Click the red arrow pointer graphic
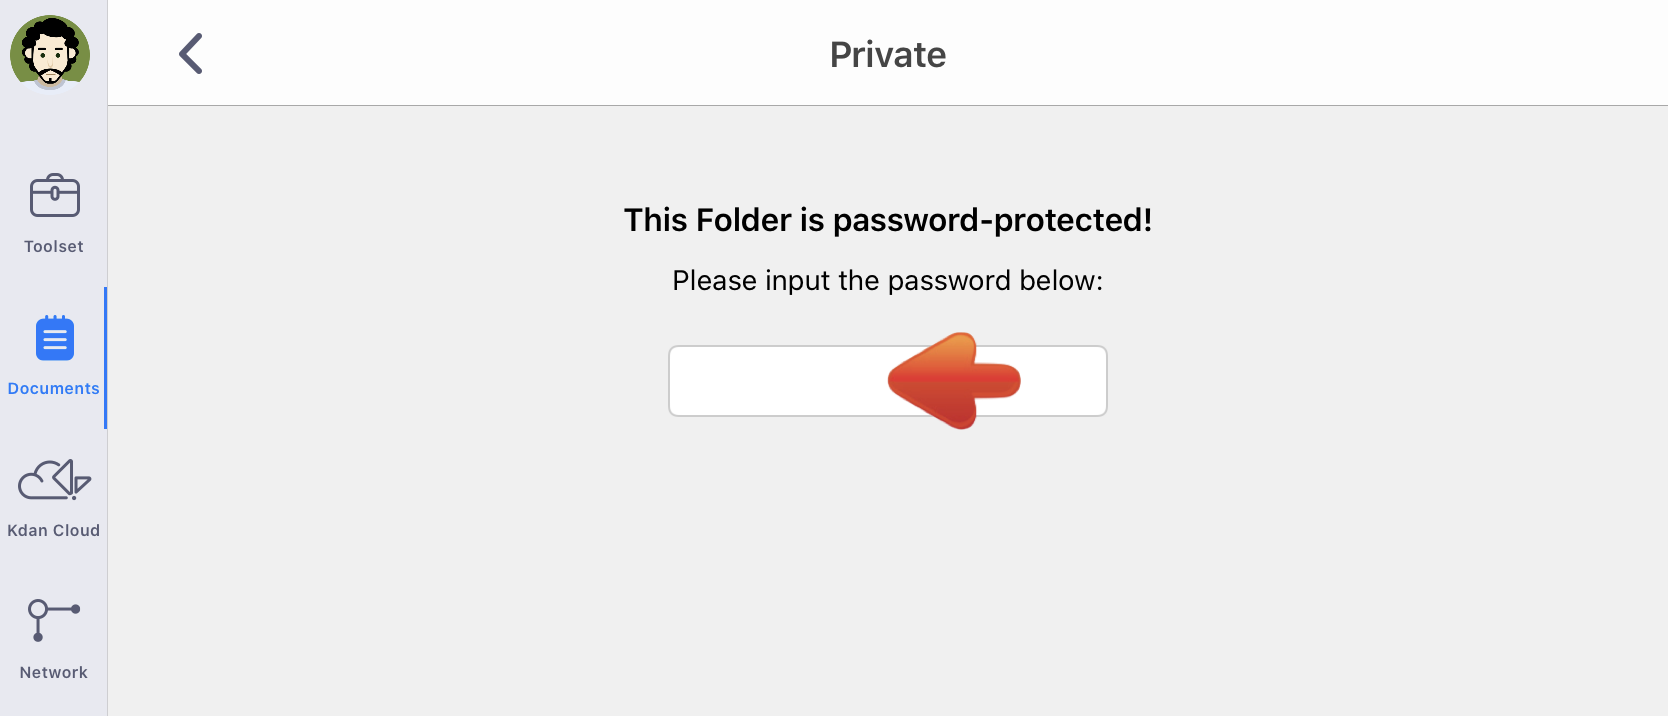The image size is (1668, 716). tap(954, 381)
